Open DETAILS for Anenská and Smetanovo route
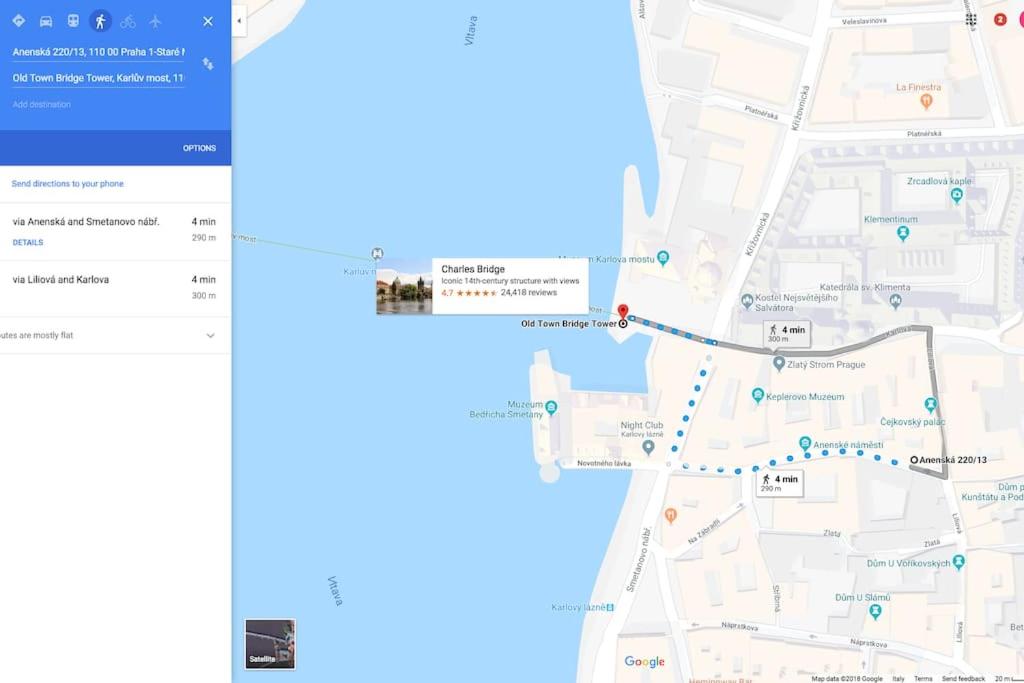 coord(28,242)
